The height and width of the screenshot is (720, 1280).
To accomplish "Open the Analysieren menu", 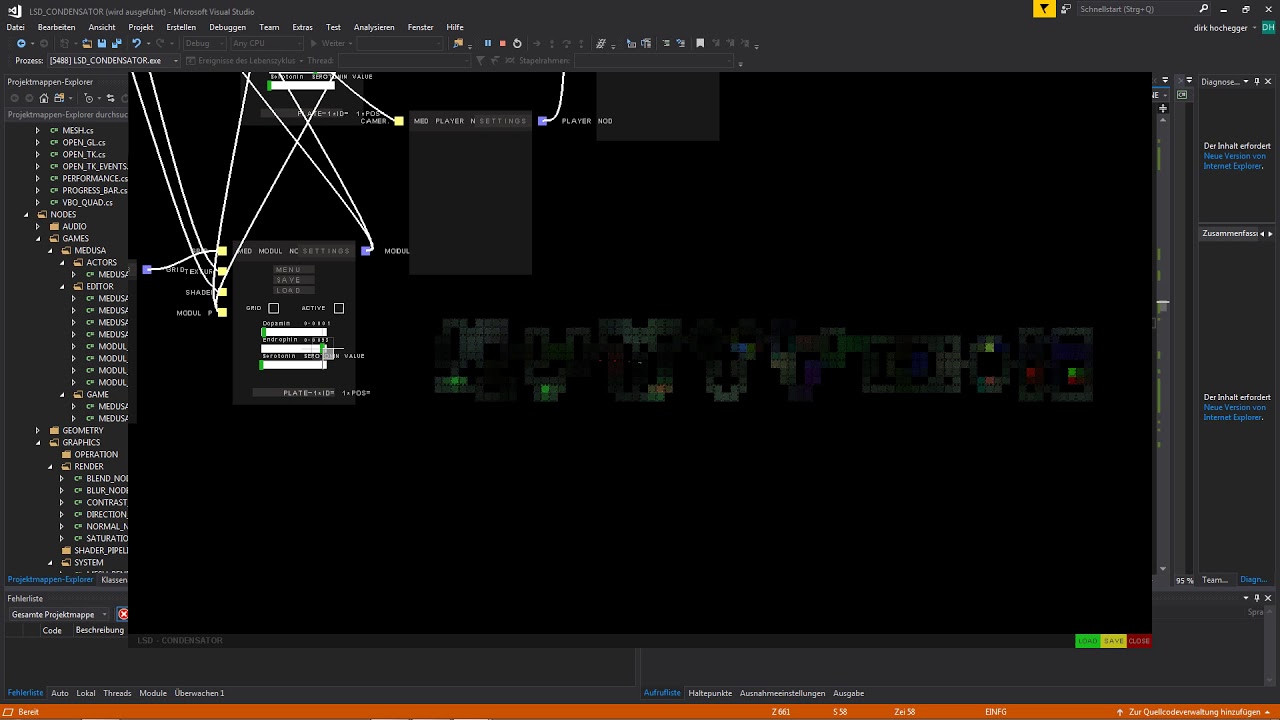I will point(374,27).
